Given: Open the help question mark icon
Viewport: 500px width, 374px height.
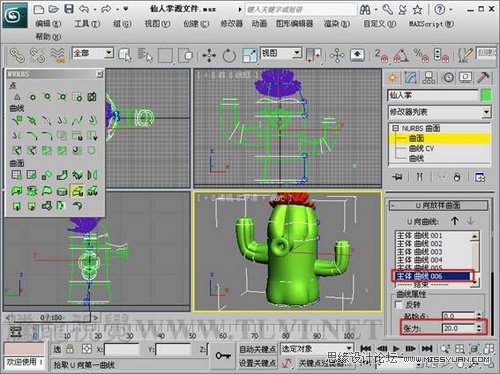Looking at the screenshot, I should (x=440, y=10).
